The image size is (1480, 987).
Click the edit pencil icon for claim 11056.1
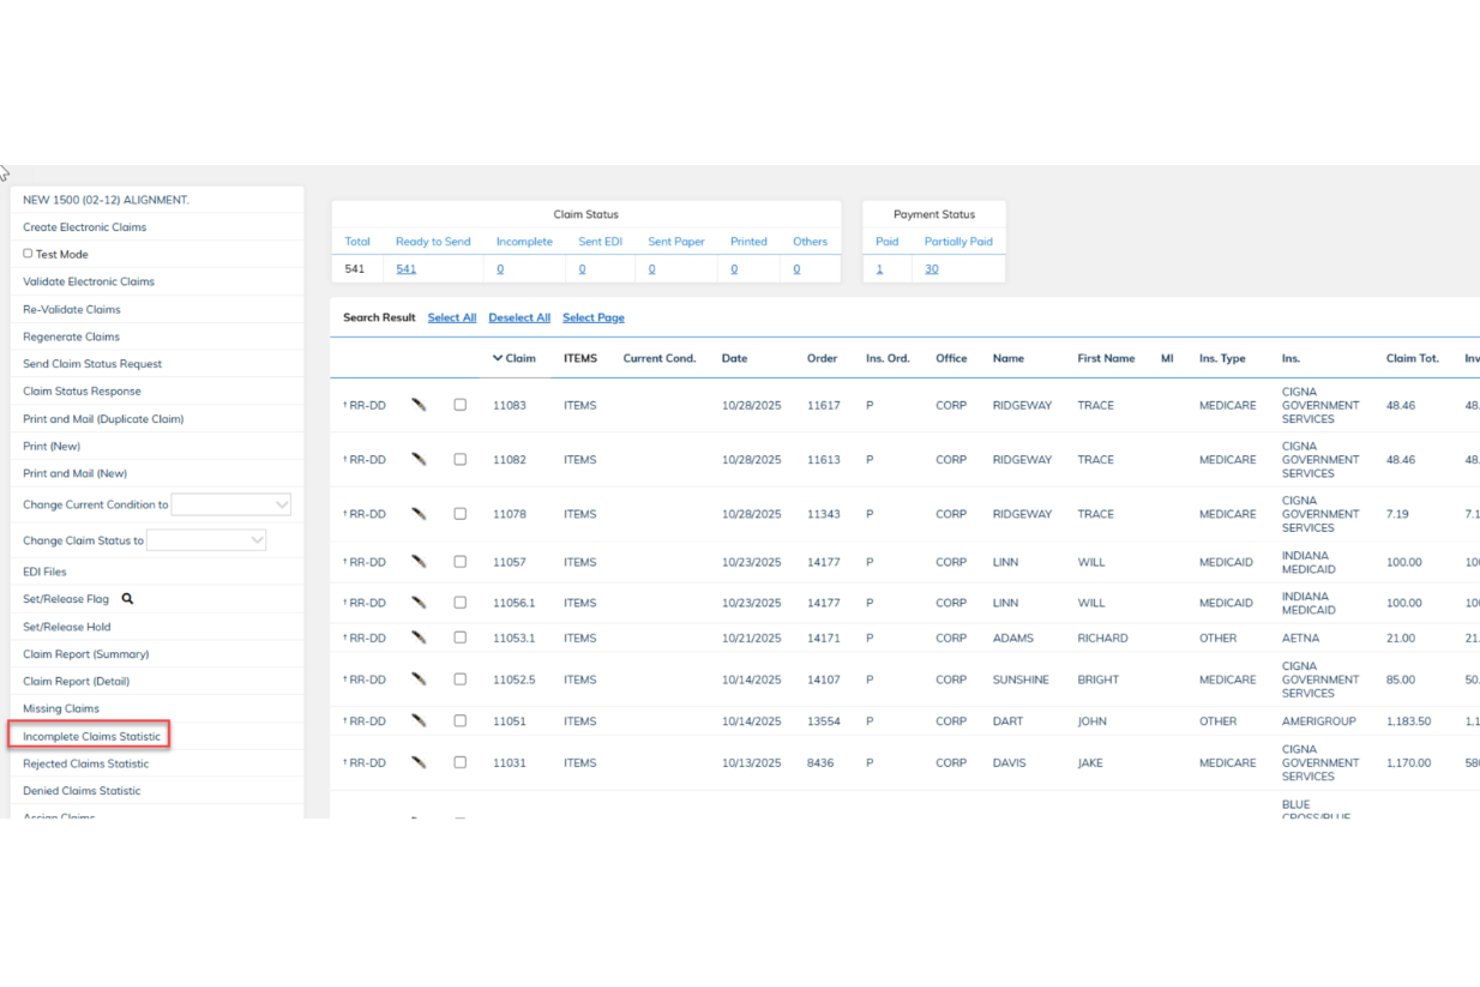click(419, 603)
